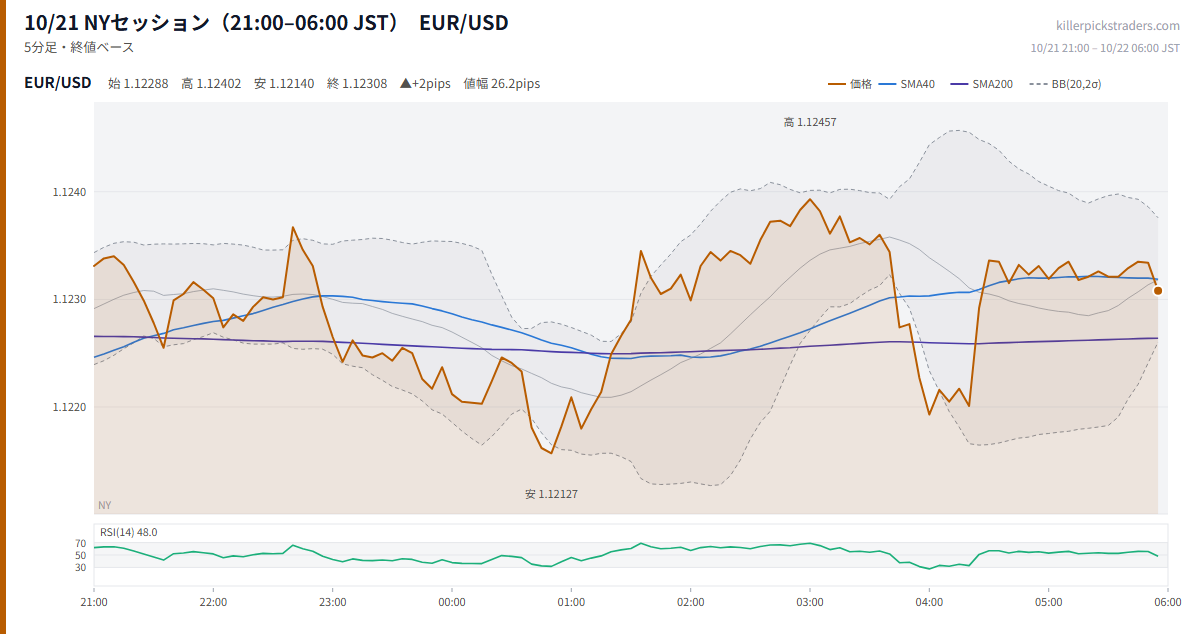
Task: Click the high price 高 1.12402
Action: tap(211, 84)
